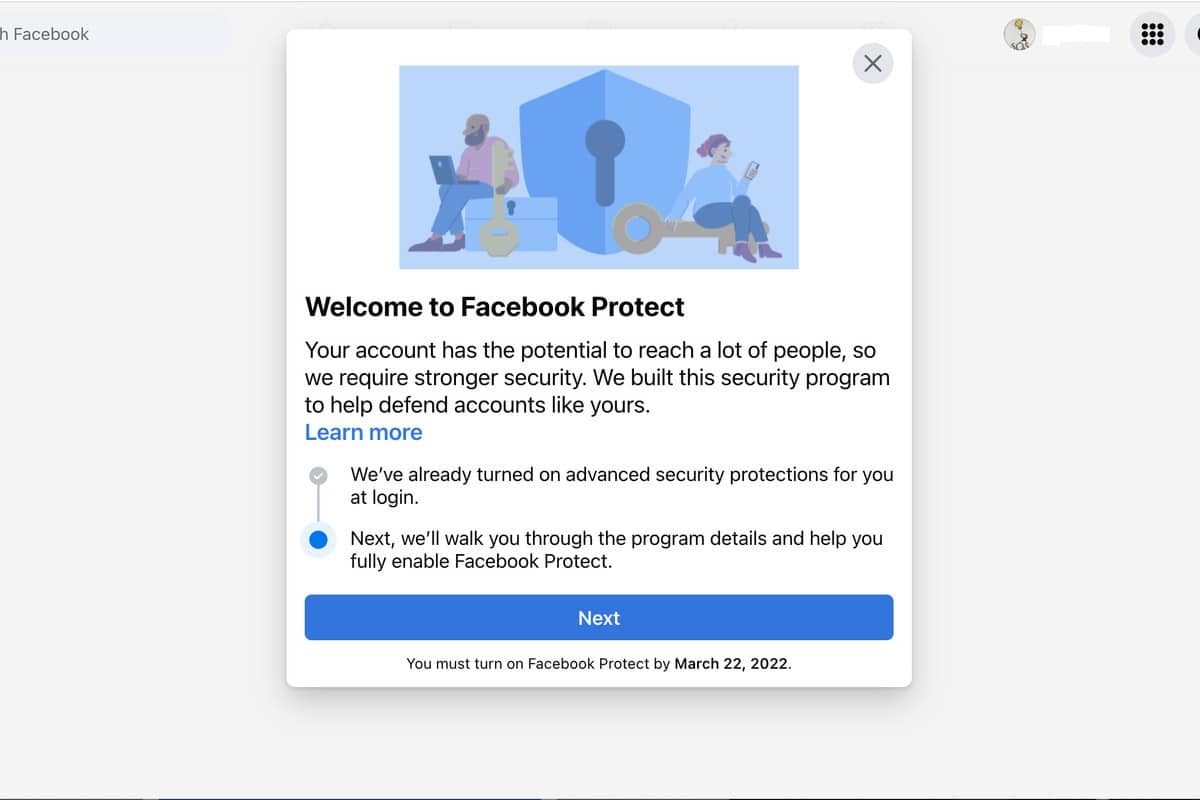
Task: Open the Facebook nine-dot menu grid
Action: pos(1152,34)
